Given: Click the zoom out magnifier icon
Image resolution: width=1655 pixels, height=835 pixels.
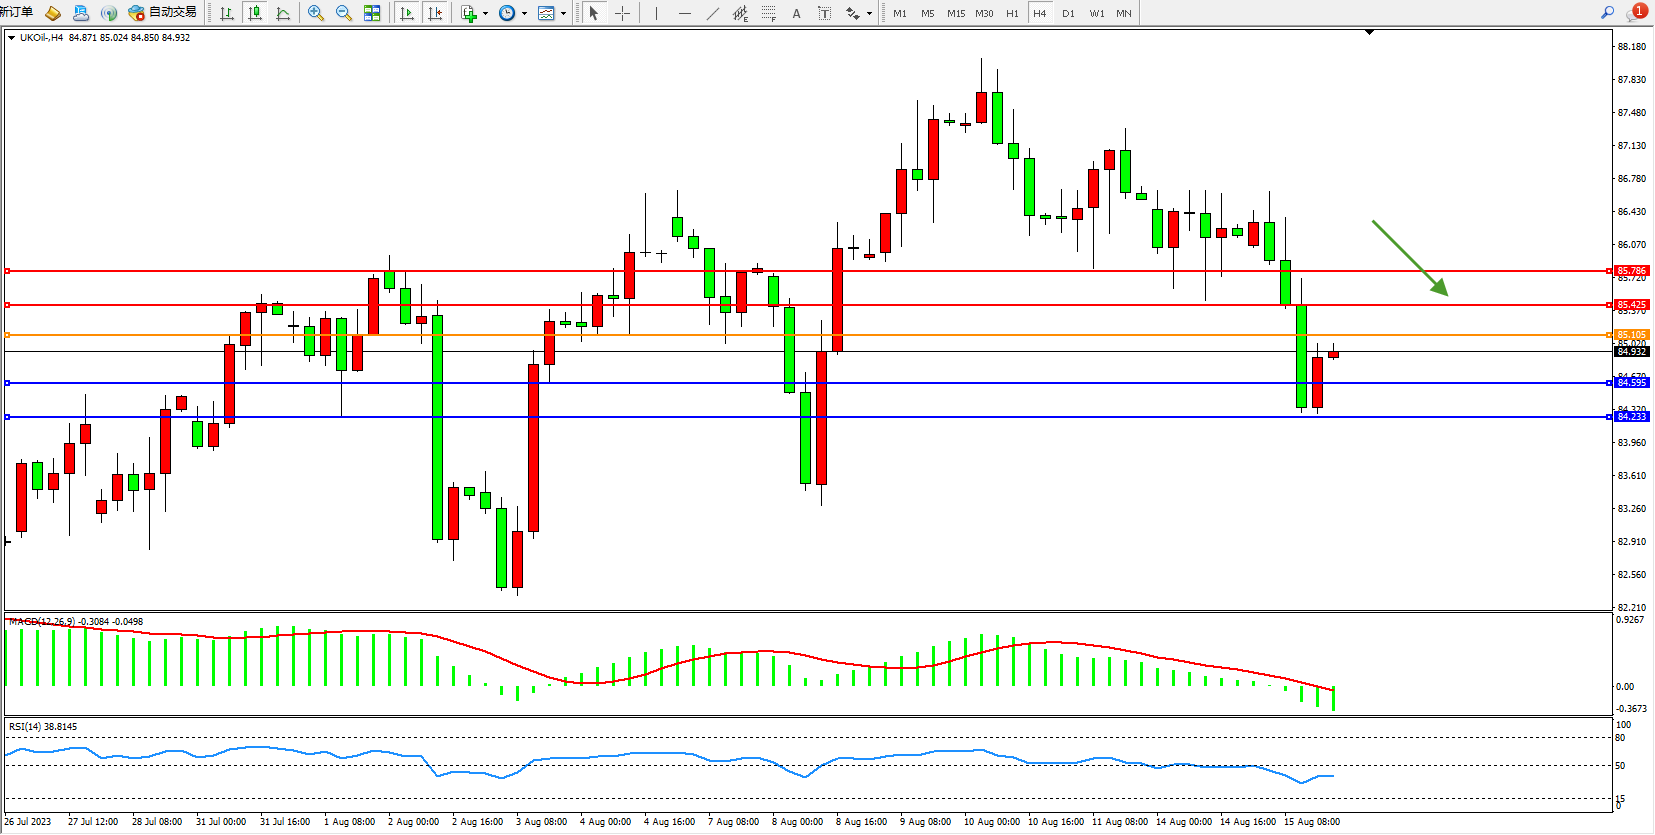Looking at the screenshot, I should 344,13.
